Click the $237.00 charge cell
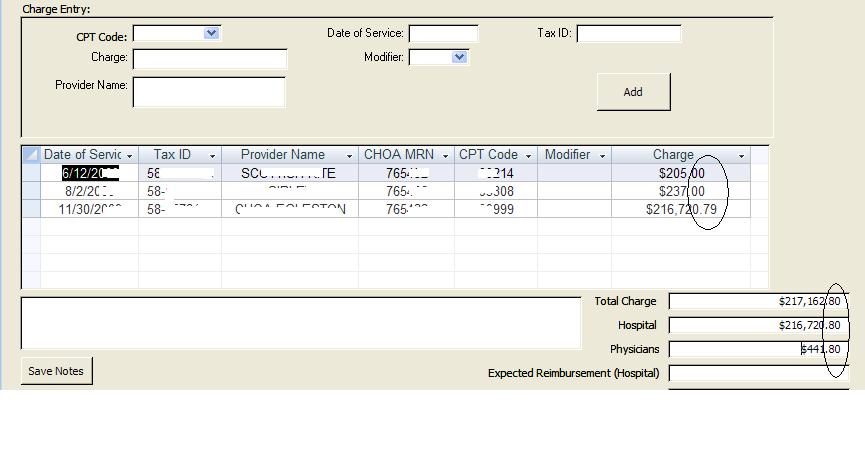865x450 pixels. (681, 191)
